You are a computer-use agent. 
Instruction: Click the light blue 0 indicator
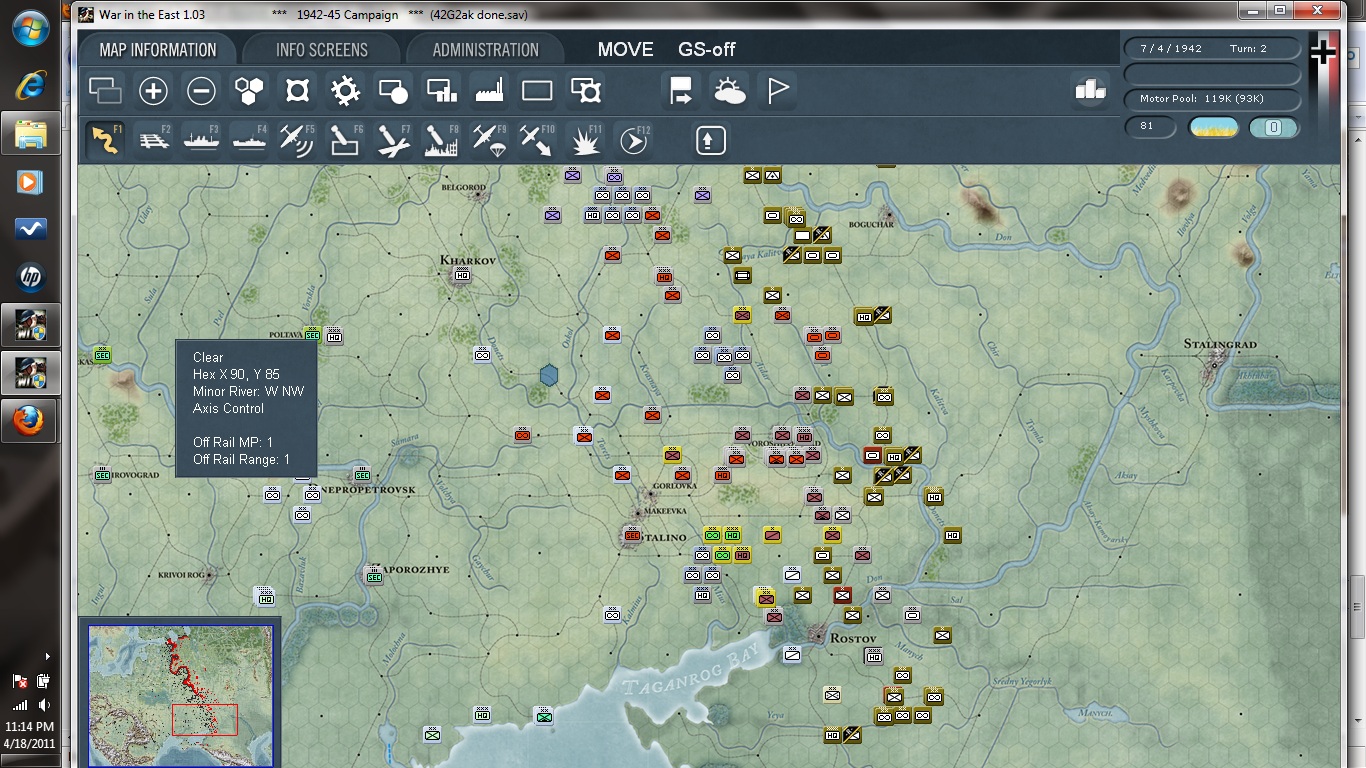coord(1274,127)
